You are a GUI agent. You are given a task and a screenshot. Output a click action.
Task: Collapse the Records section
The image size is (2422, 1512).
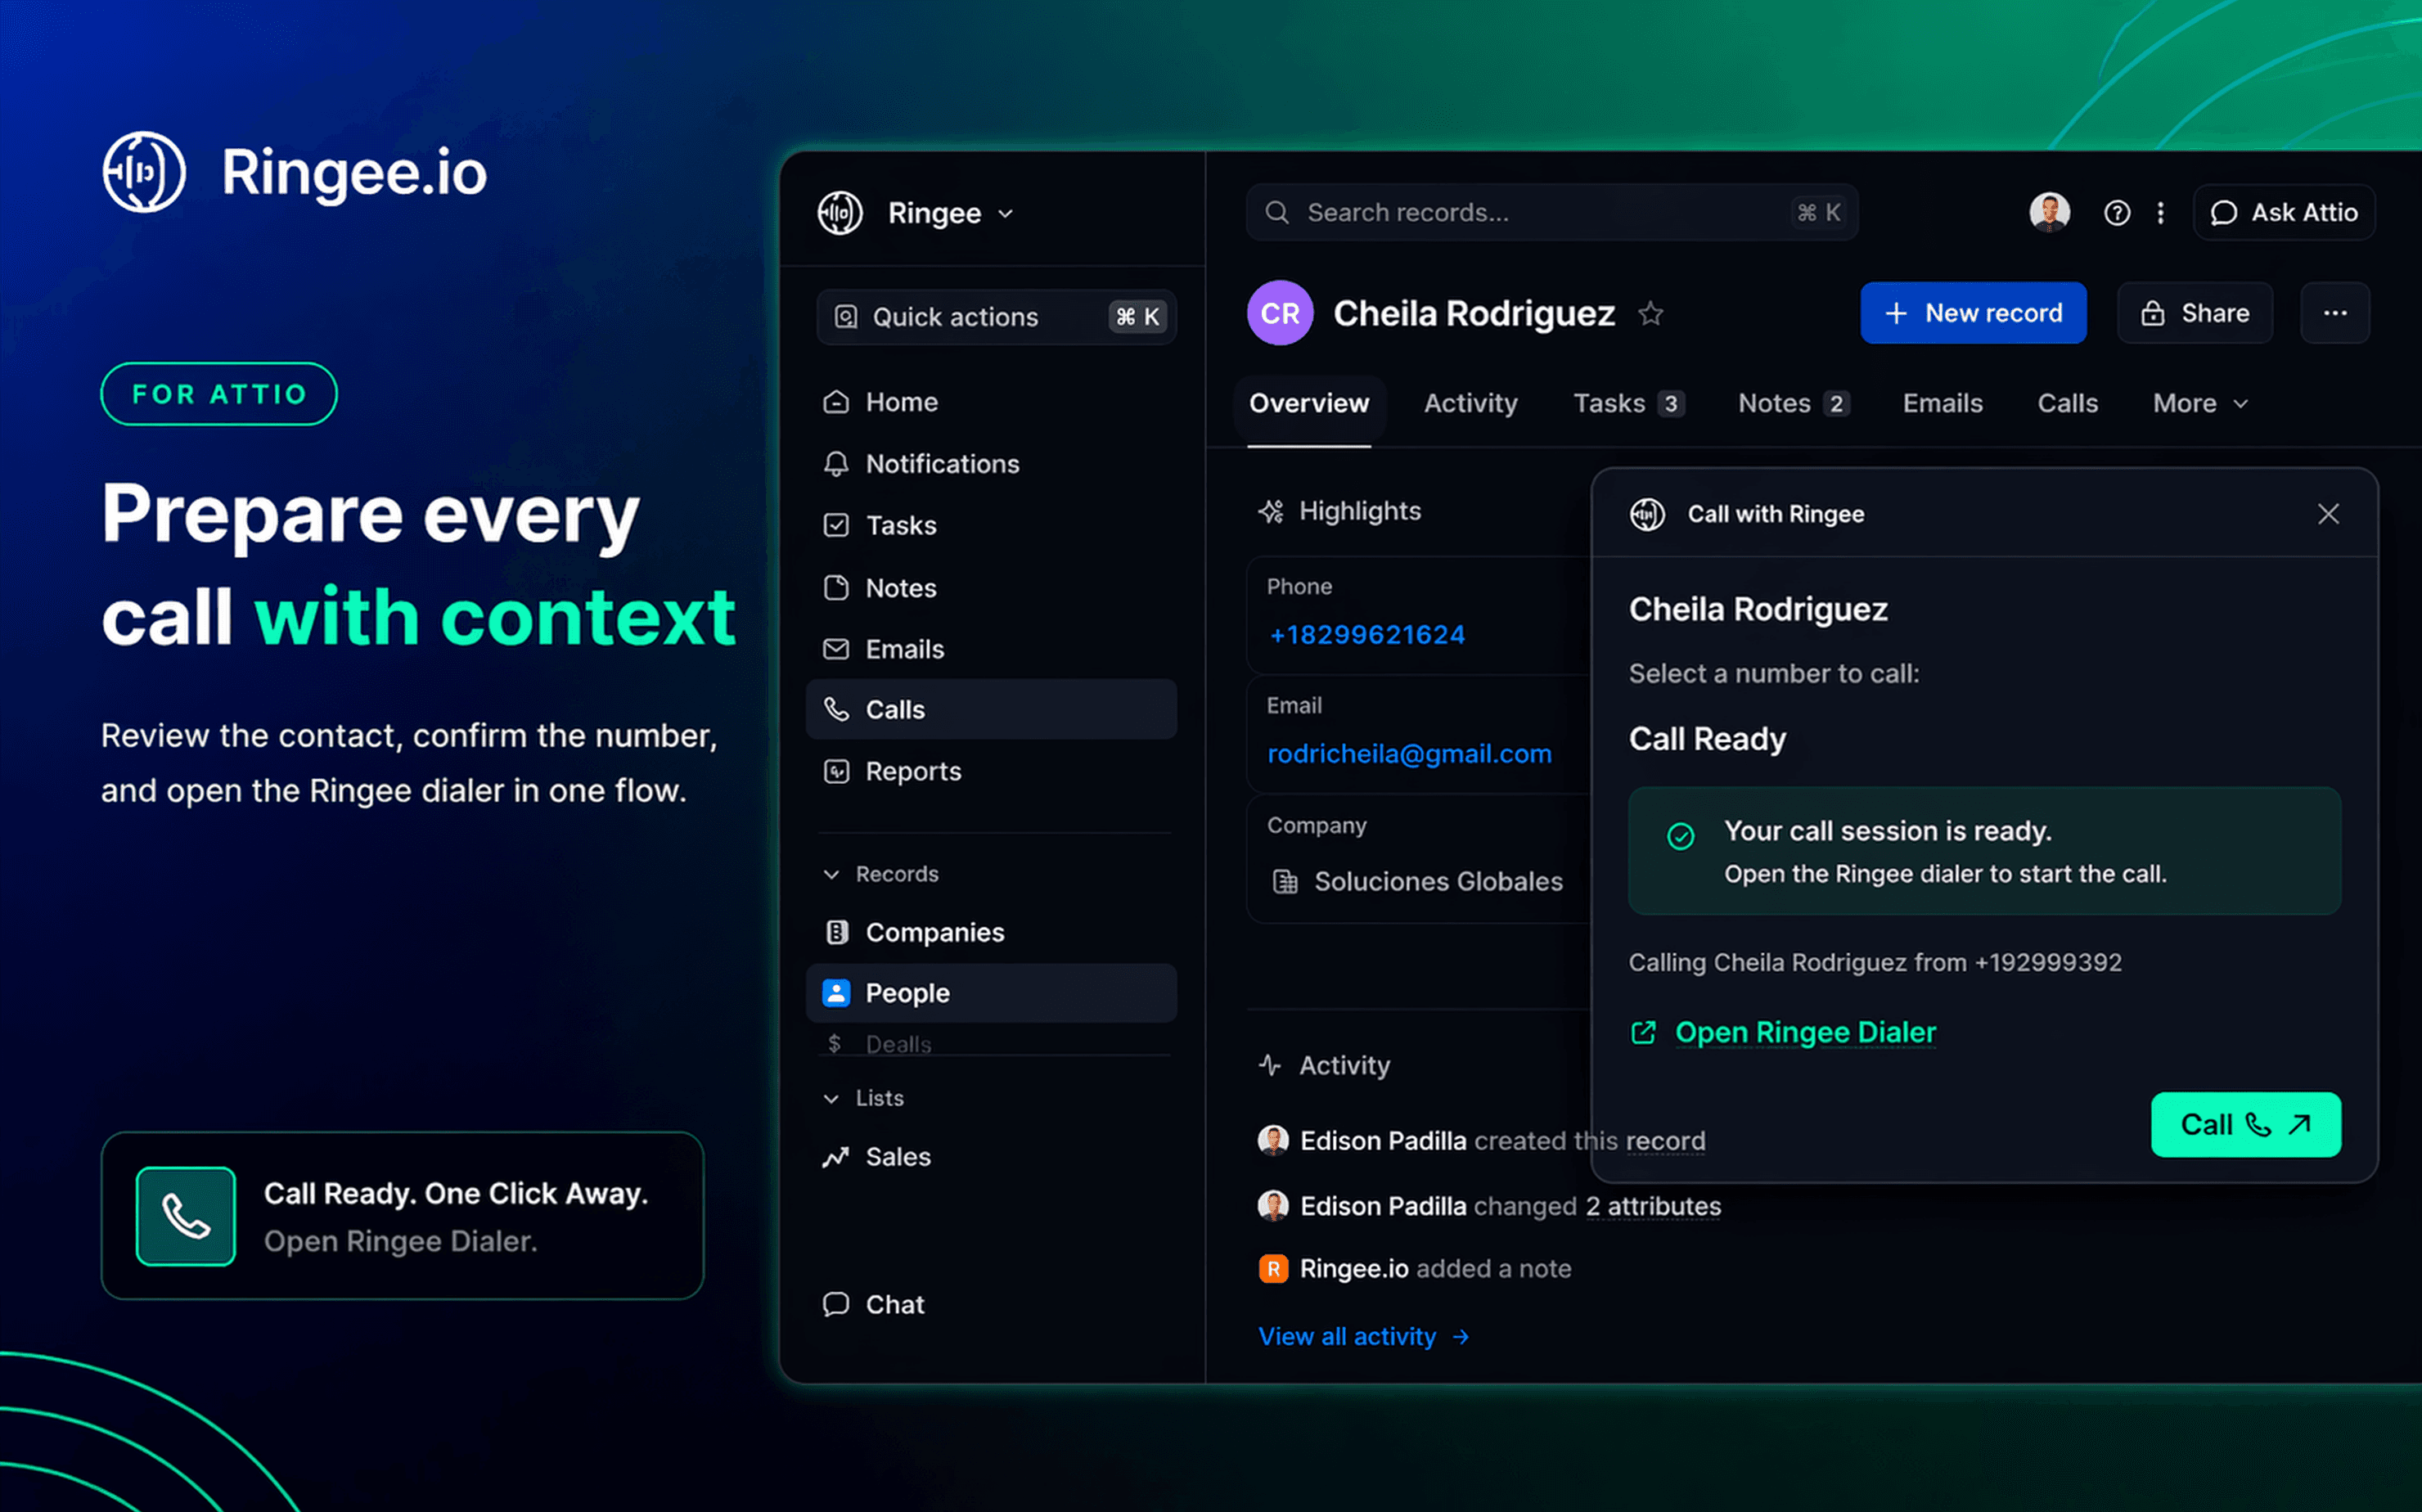pos(831,874)
